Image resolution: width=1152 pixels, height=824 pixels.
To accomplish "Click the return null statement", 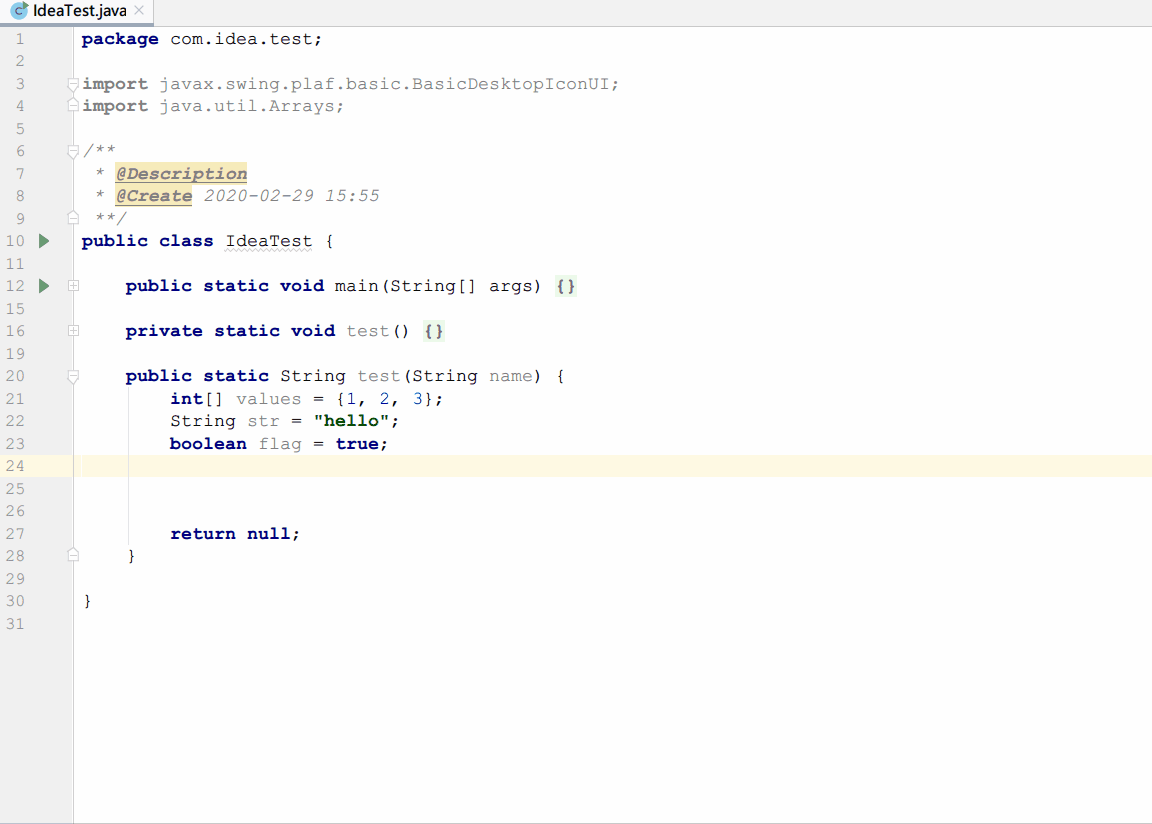I will point(234,534).
